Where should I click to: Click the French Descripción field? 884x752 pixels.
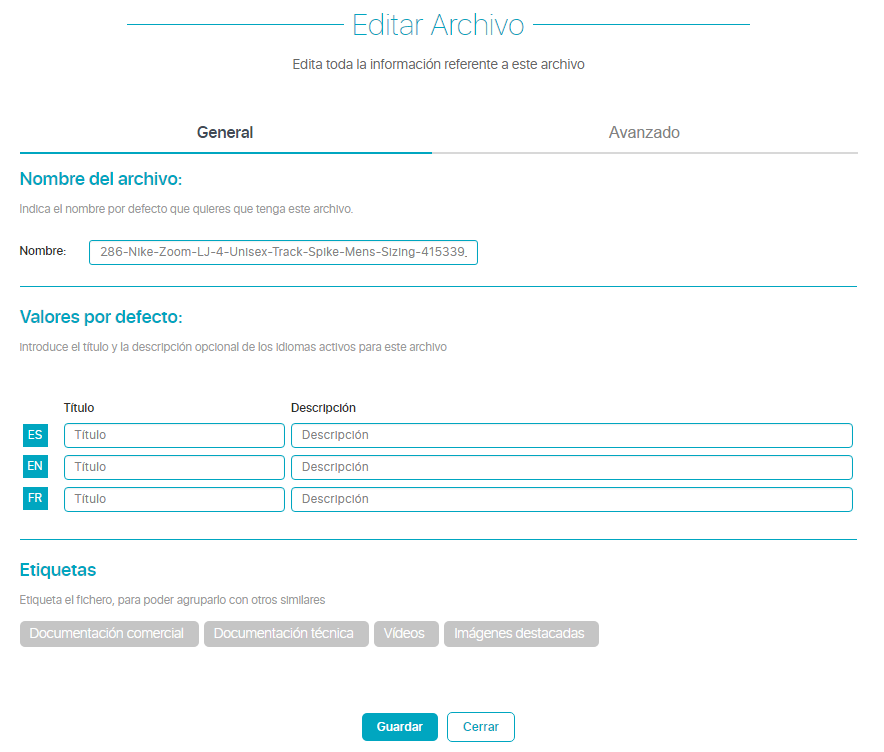[571, 499]
